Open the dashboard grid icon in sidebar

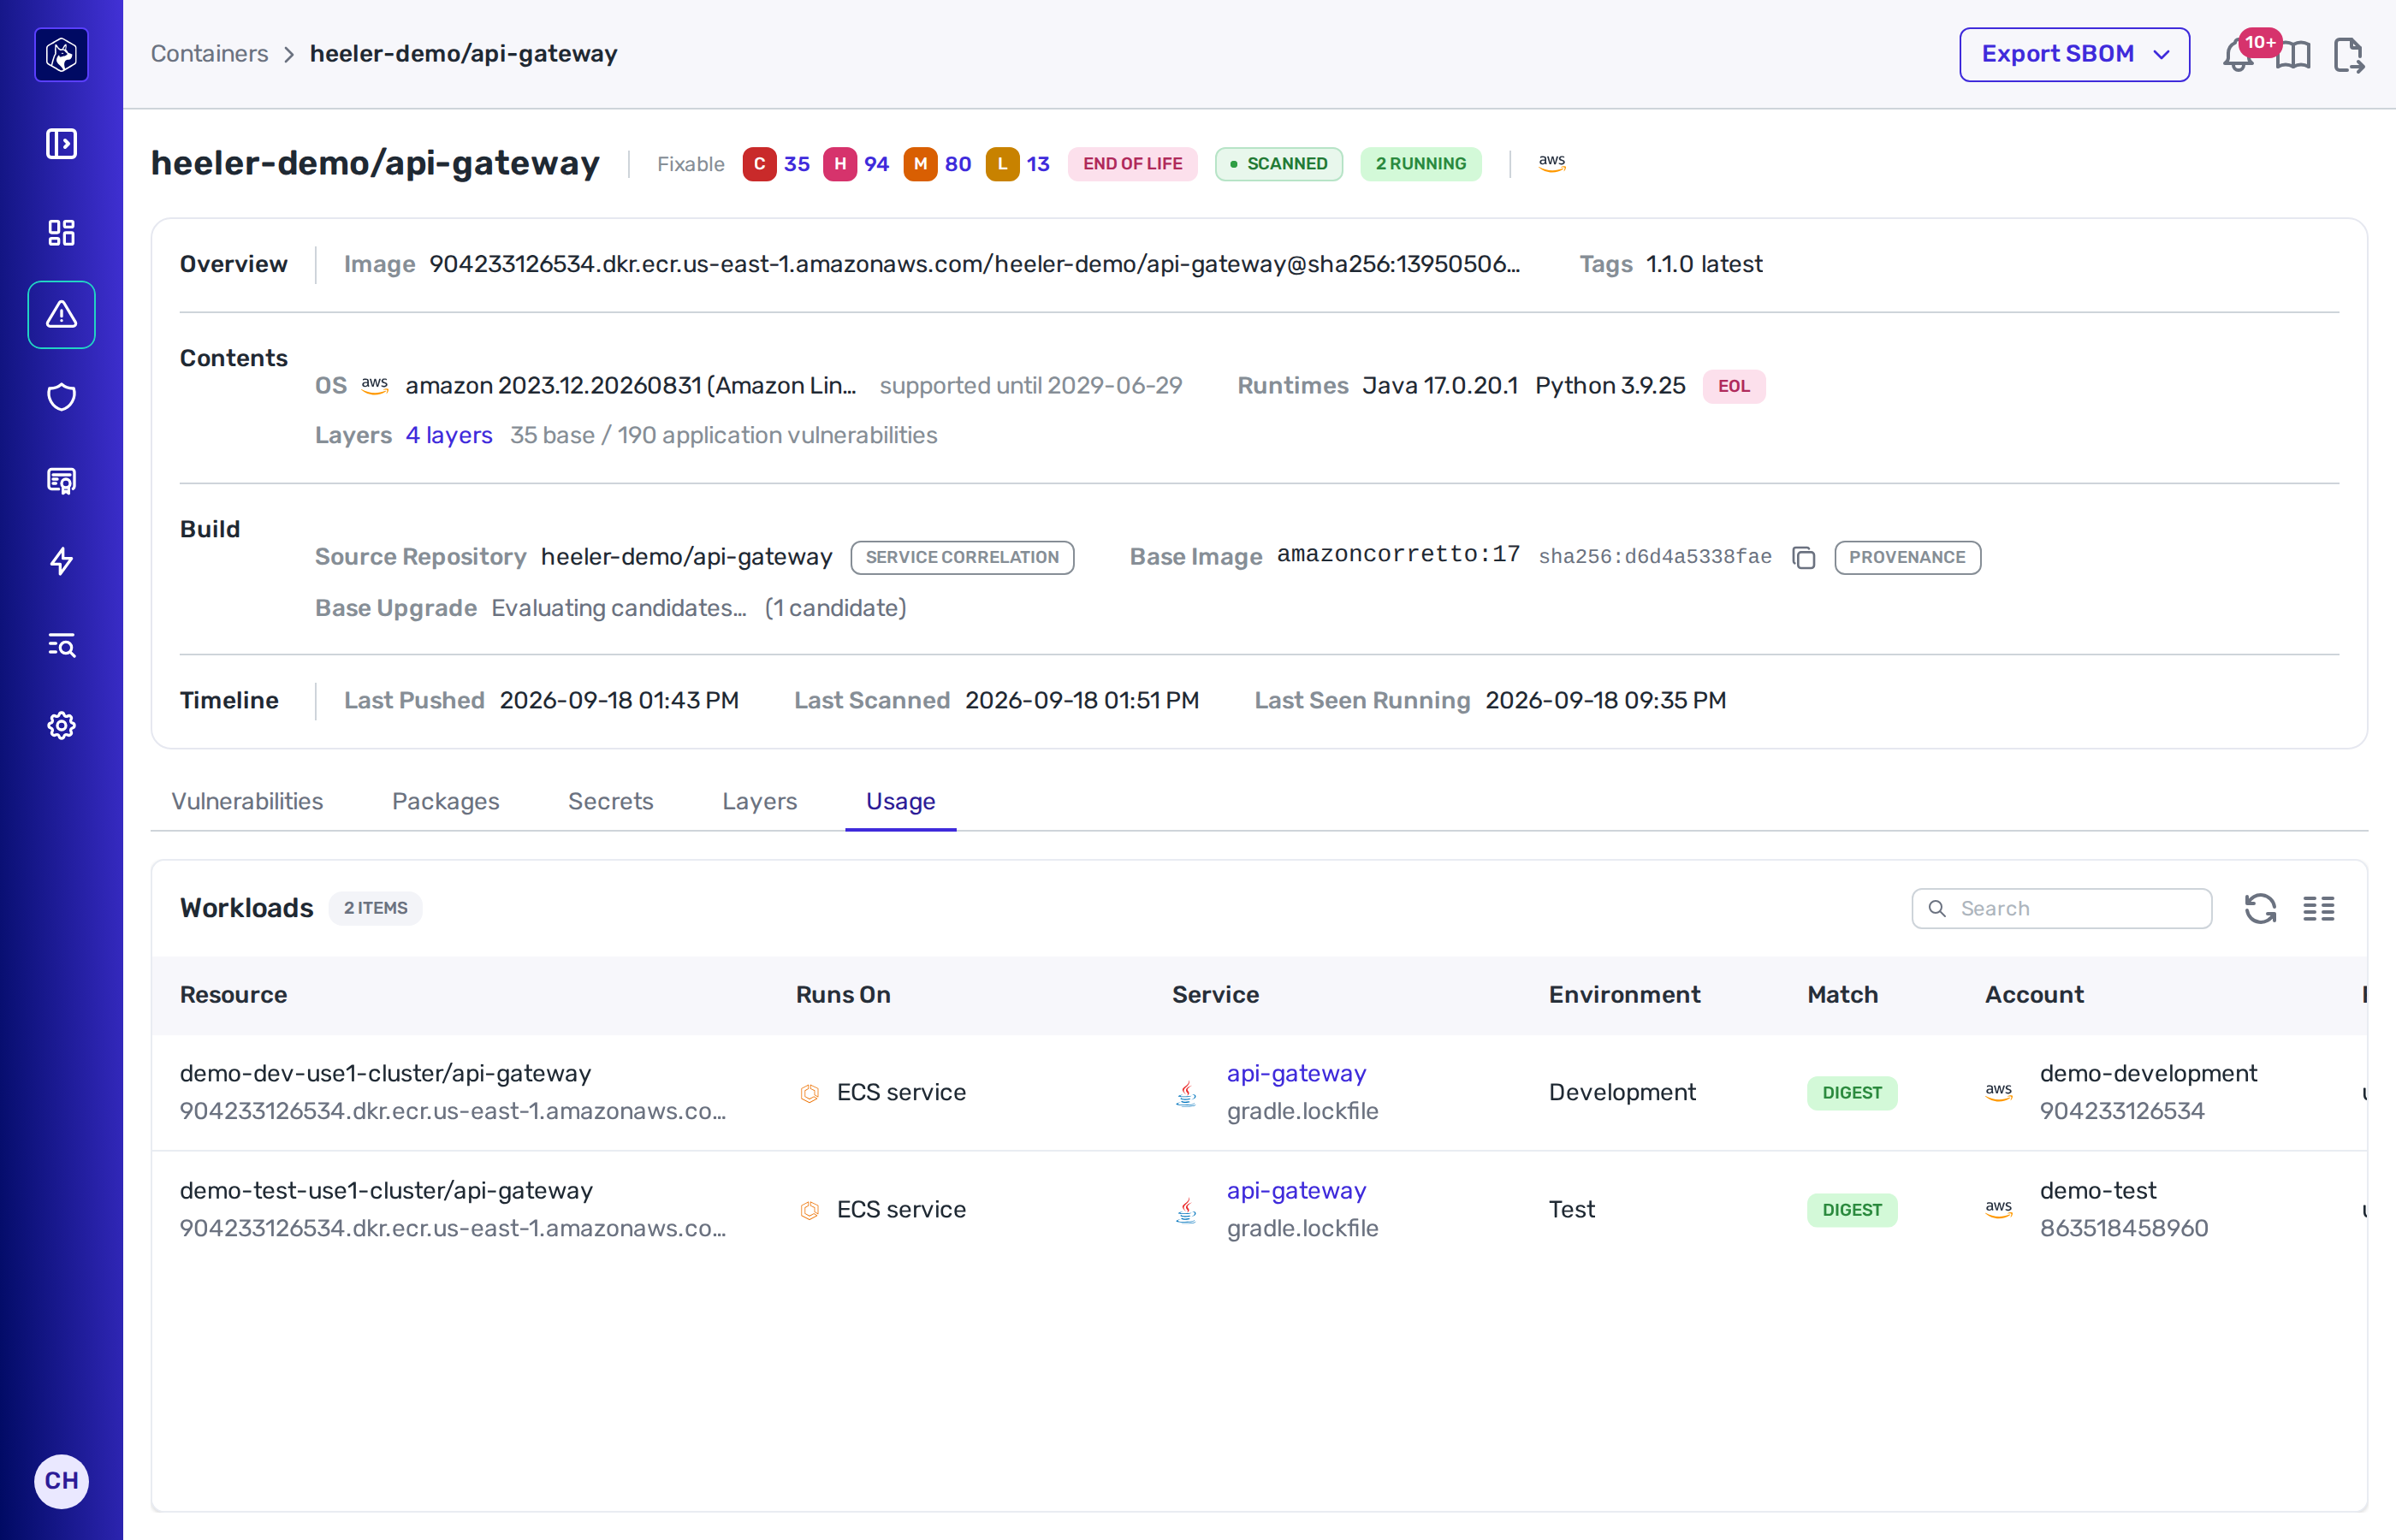pyautogui.click(x=61, y=232)
